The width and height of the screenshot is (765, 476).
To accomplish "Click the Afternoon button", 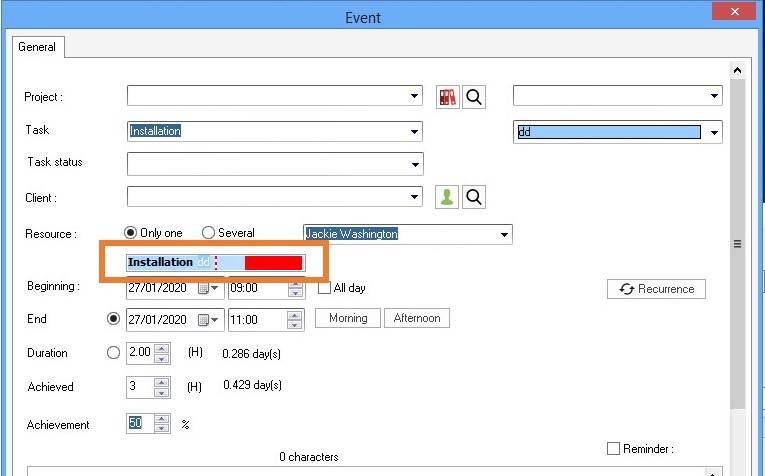I will 417,318.
